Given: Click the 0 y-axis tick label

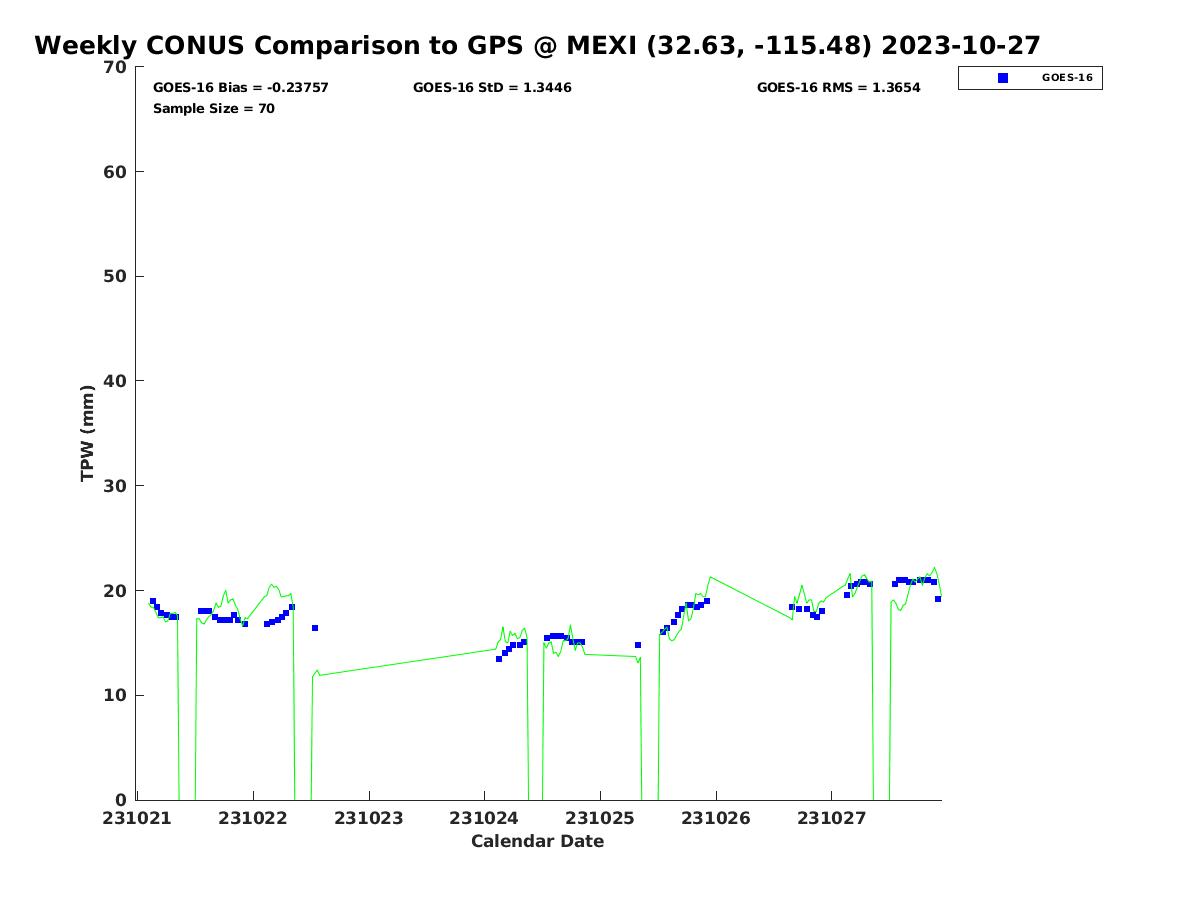Looking at the screenshot, I should 121,800.
